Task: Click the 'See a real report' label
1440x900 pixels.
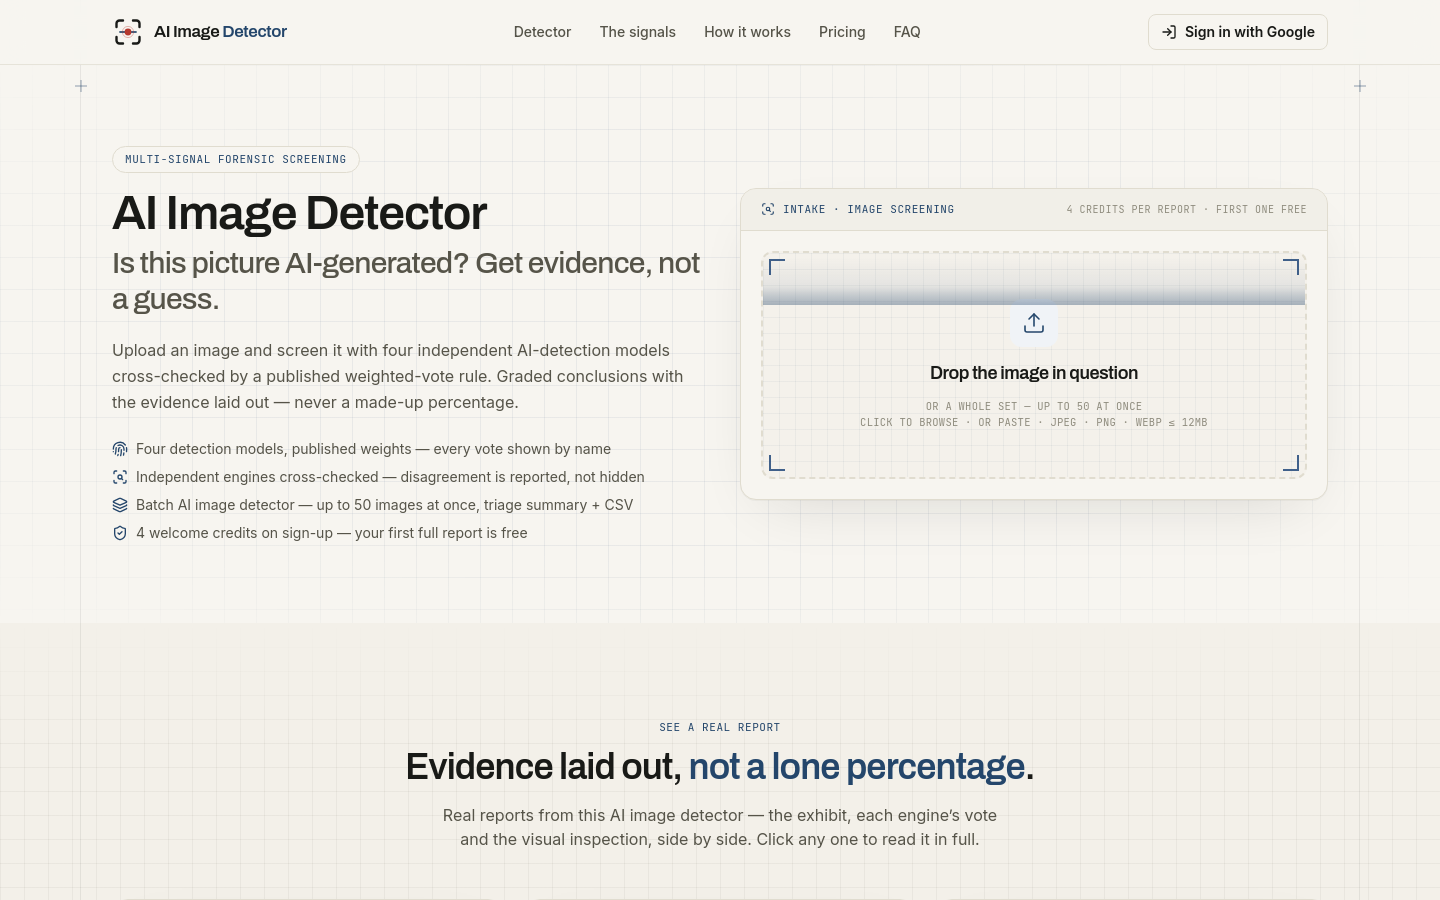Action: click(x=720, y=727)
